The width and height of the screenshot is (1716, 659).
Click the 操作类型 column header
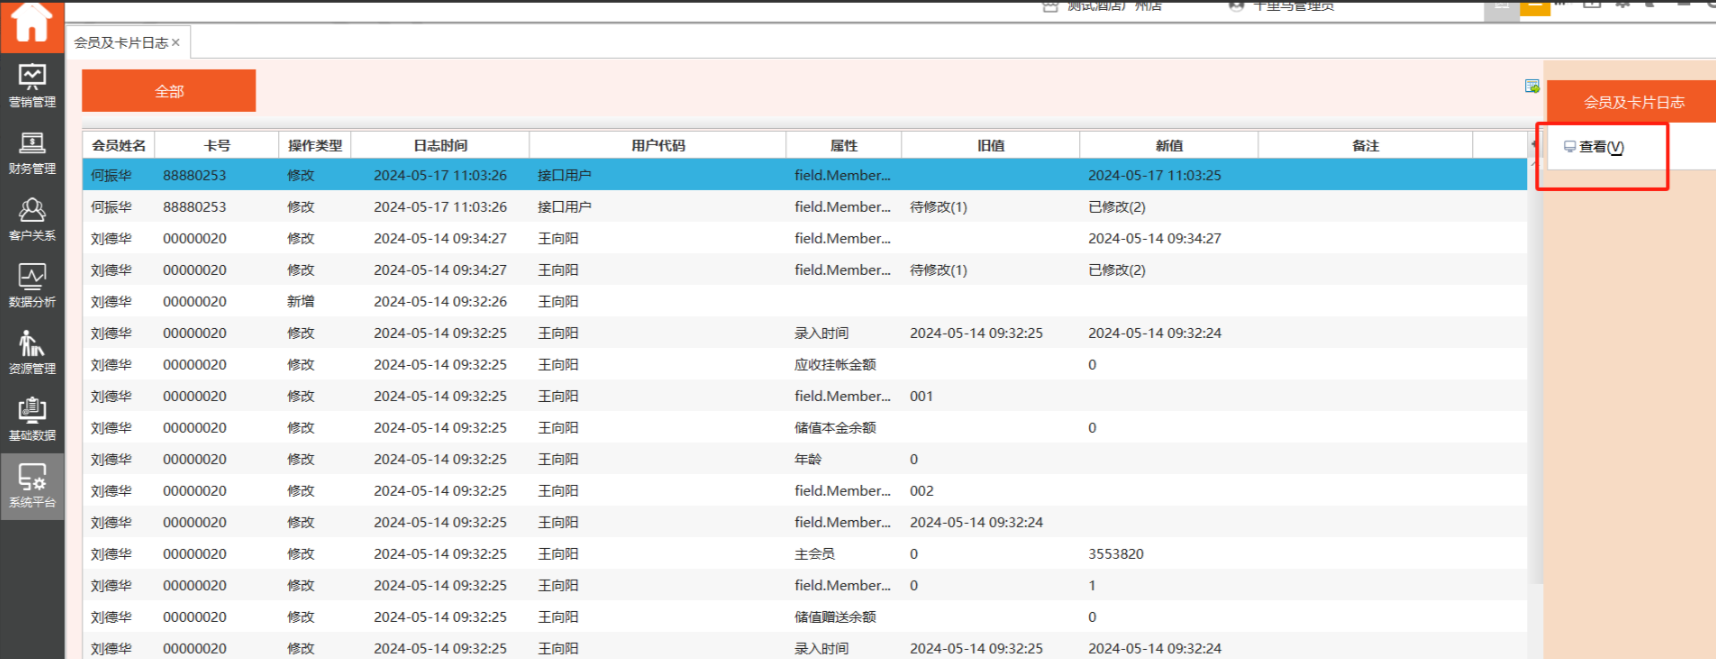click(314, 146)
